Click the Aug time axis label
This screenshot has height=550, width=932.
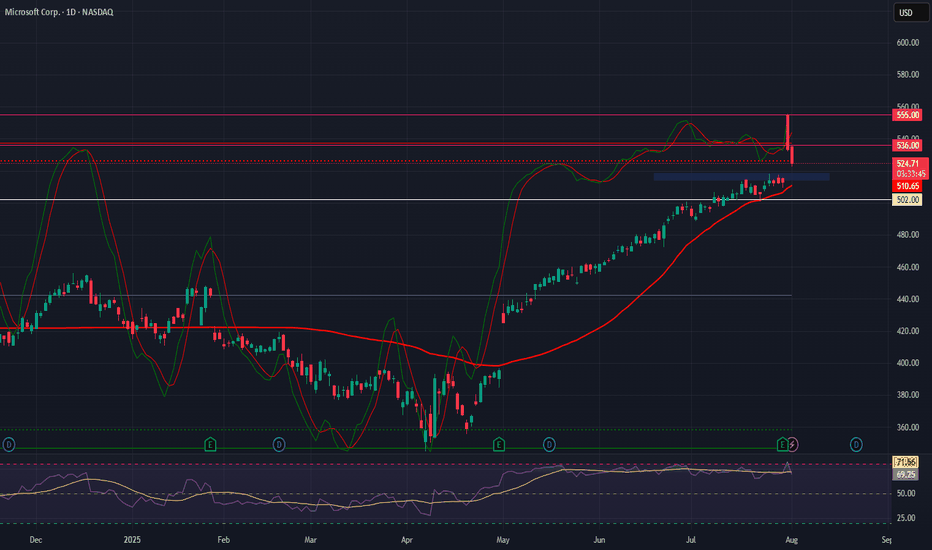tap(791, 540)
